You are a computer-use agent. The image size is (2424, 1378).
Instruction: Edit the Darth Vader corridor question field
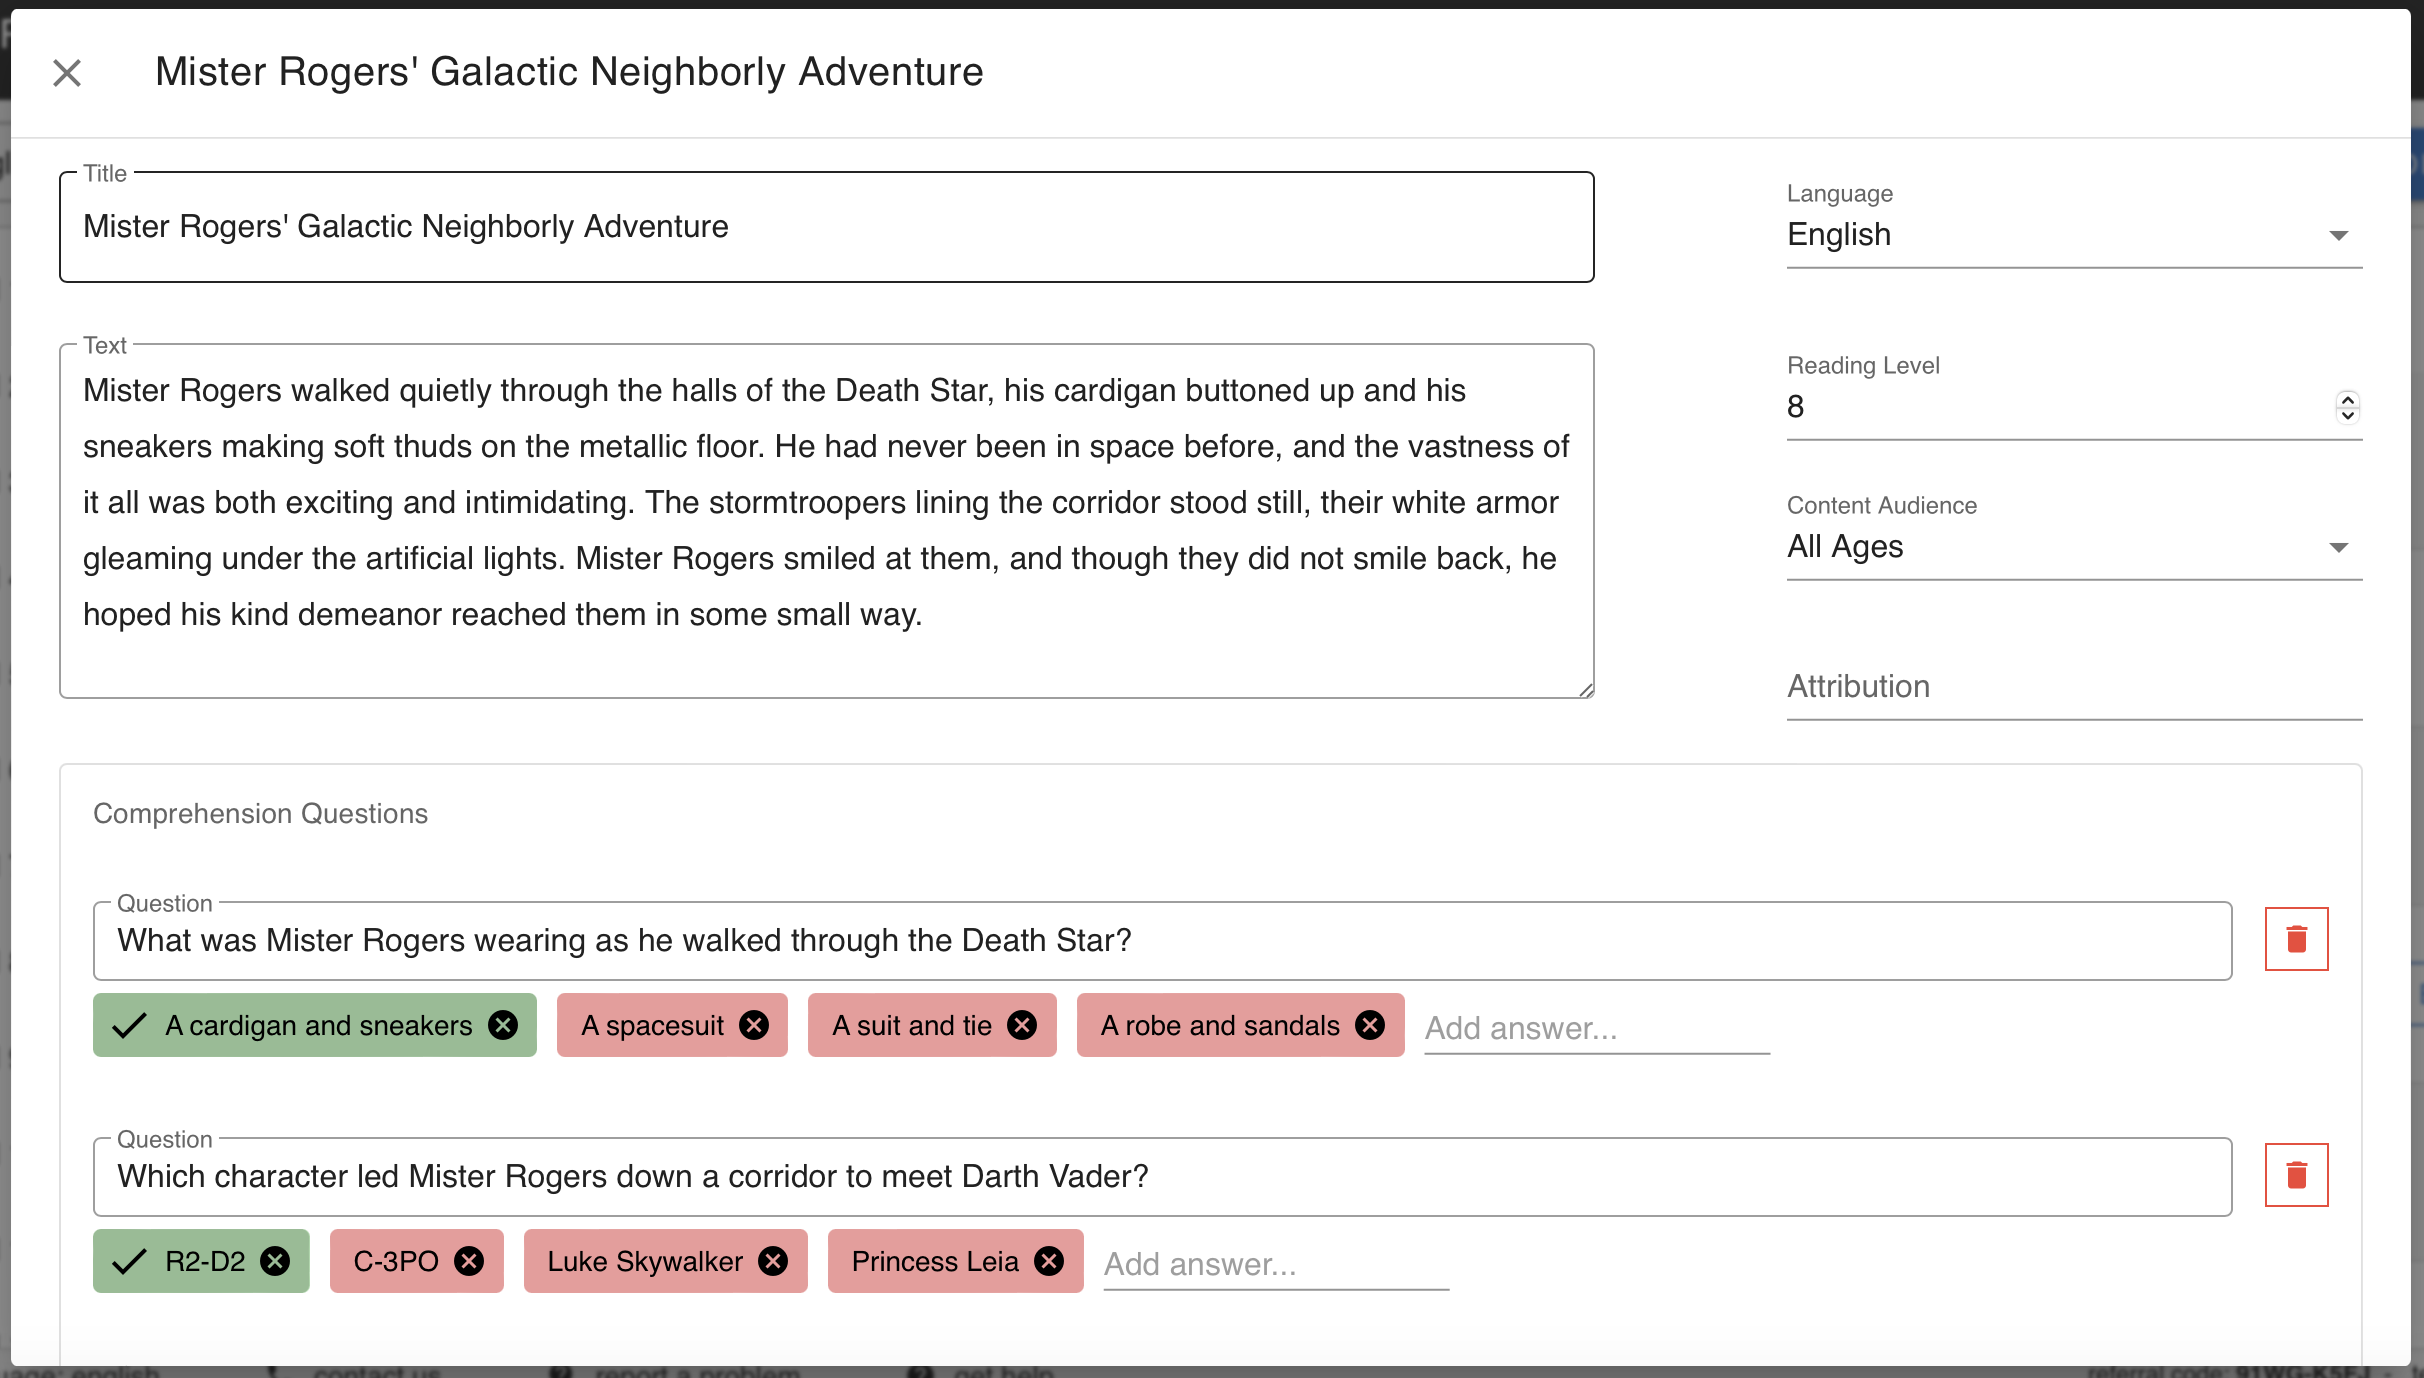[1162, 1177]
